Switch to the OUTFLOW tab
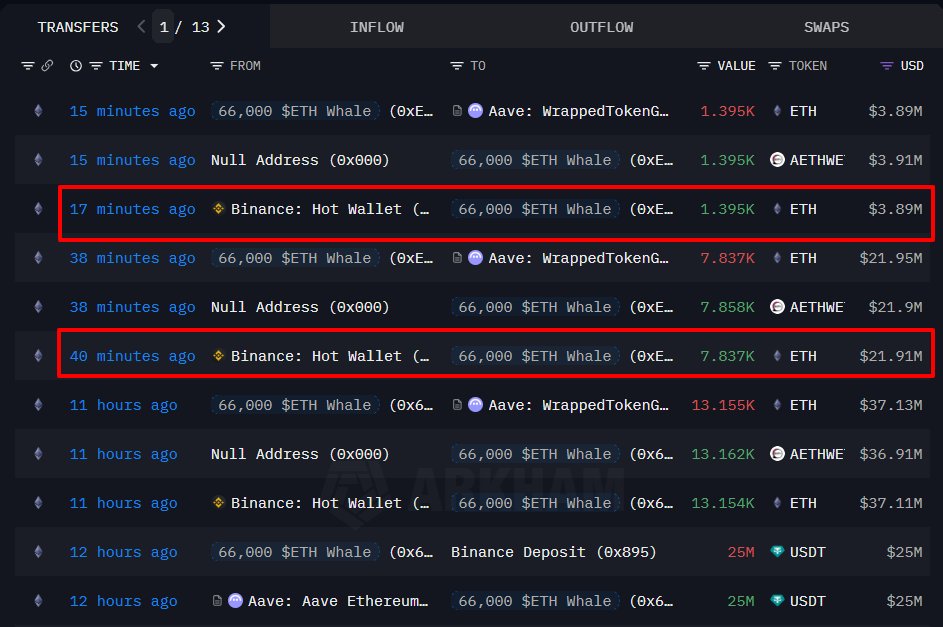The height and width of the screenshot is (627, 943). tap(601, 27)
